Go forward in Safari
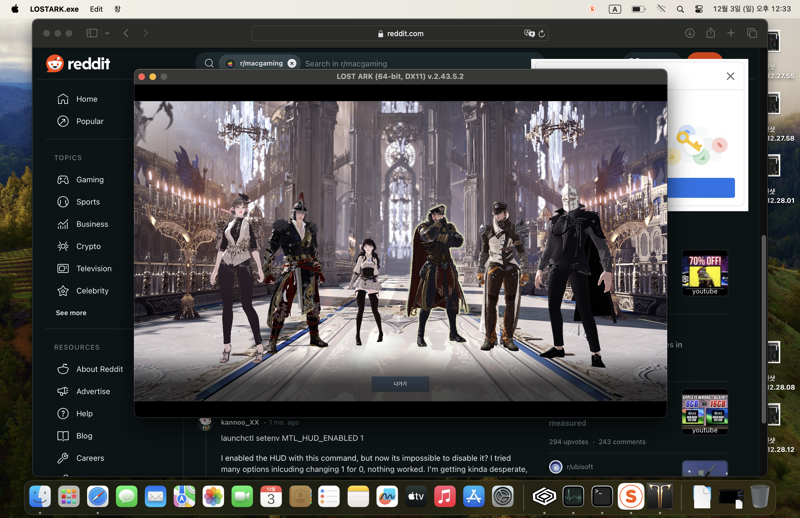800x518 pixels. click(146, 33)
